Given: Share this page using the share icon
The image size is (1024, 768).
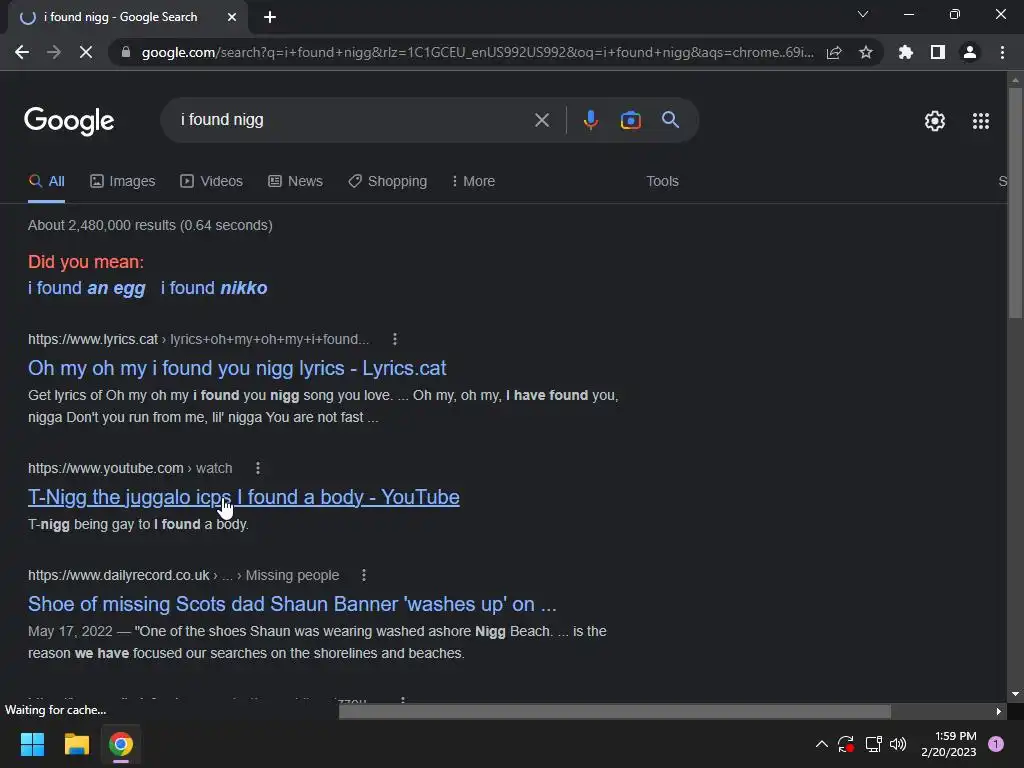Looking at the screenshot, I should pos(834,52).
